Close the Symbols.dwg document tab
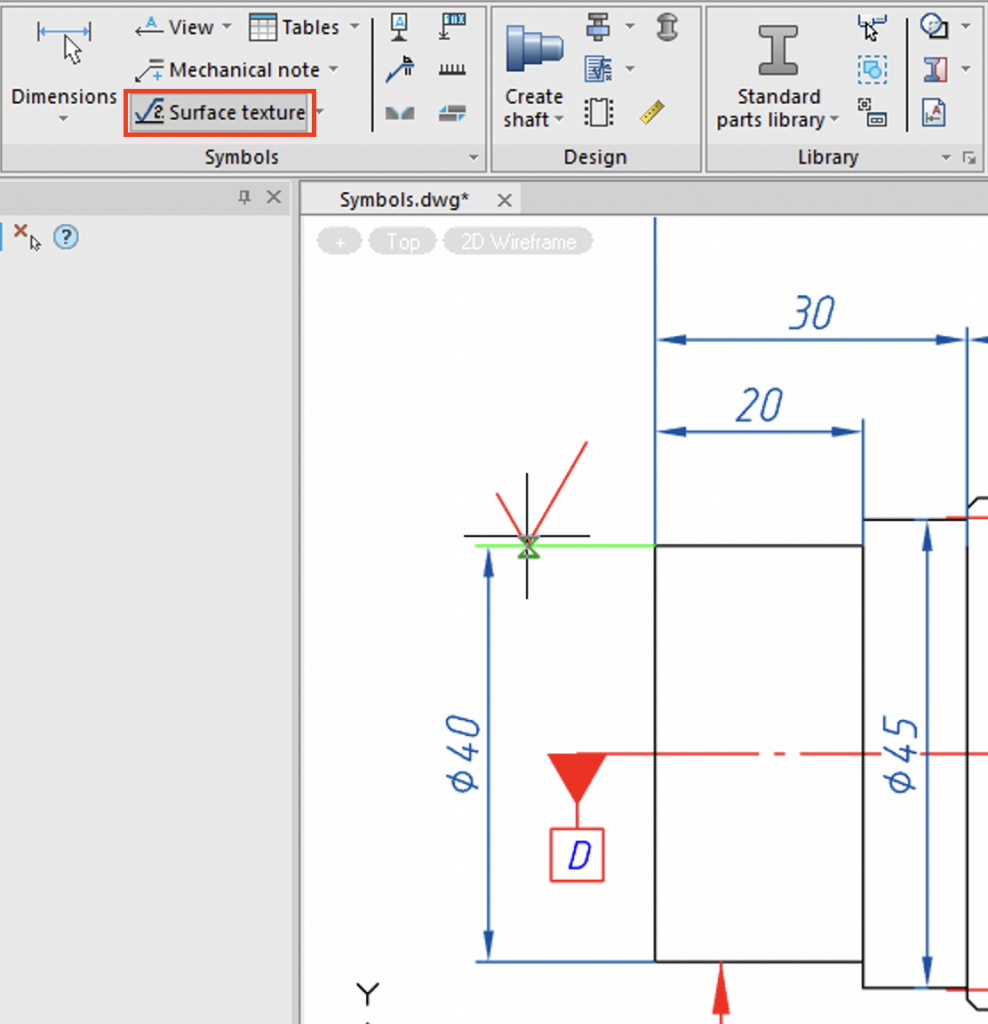This screenshot has width=988, height=1024. click(x=505, y=200)
